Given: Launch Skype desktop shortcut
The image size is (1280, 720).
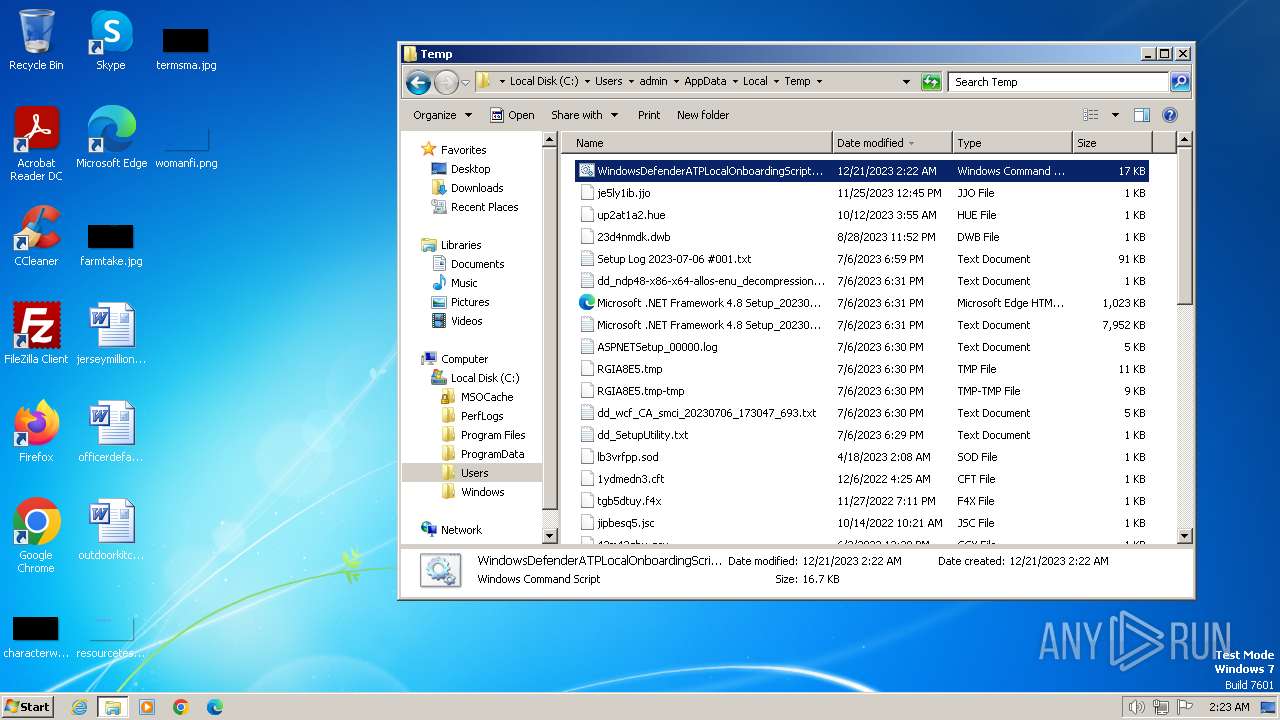Looking at the screenshot, I should [110, 40].
